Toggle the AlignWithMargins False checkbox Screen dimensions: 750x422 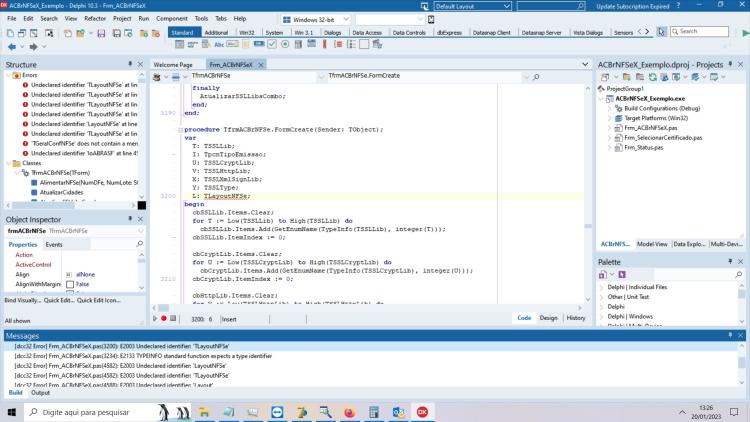pos(70,284)
